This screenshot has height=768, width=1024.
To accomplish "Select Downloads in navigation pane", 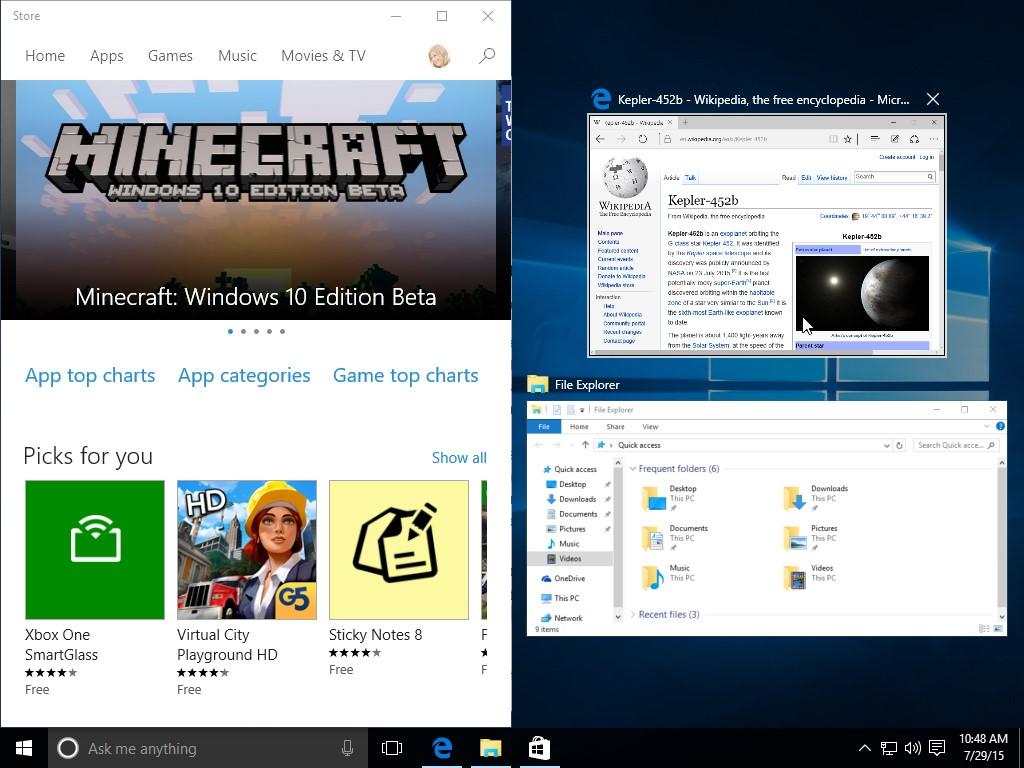I will point(571,499).
